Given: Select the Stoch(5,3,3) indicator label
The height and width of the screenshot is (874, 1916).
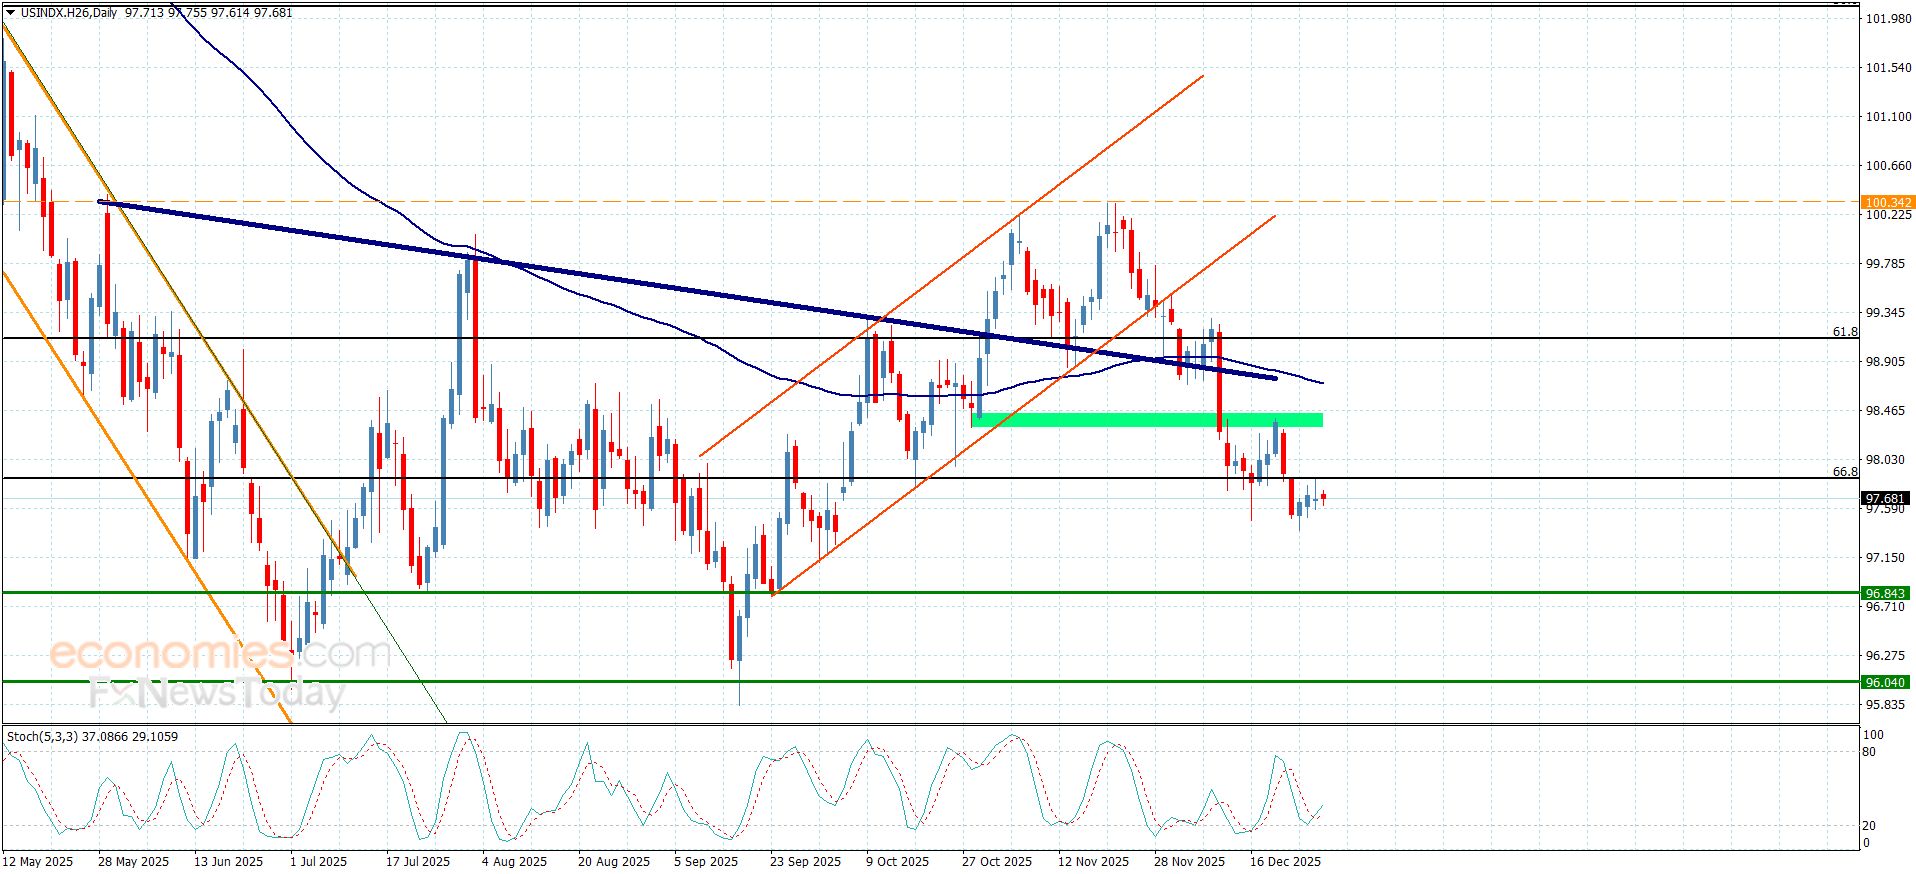Looking at the screenshot, I should 92,737.
